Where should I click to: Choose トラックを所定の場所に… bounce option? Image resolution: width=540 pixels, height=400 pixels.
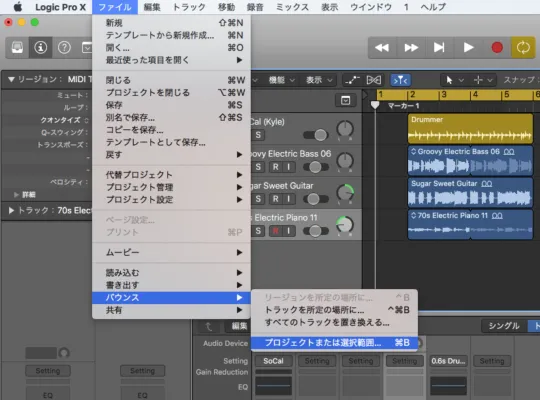(334, 310)
